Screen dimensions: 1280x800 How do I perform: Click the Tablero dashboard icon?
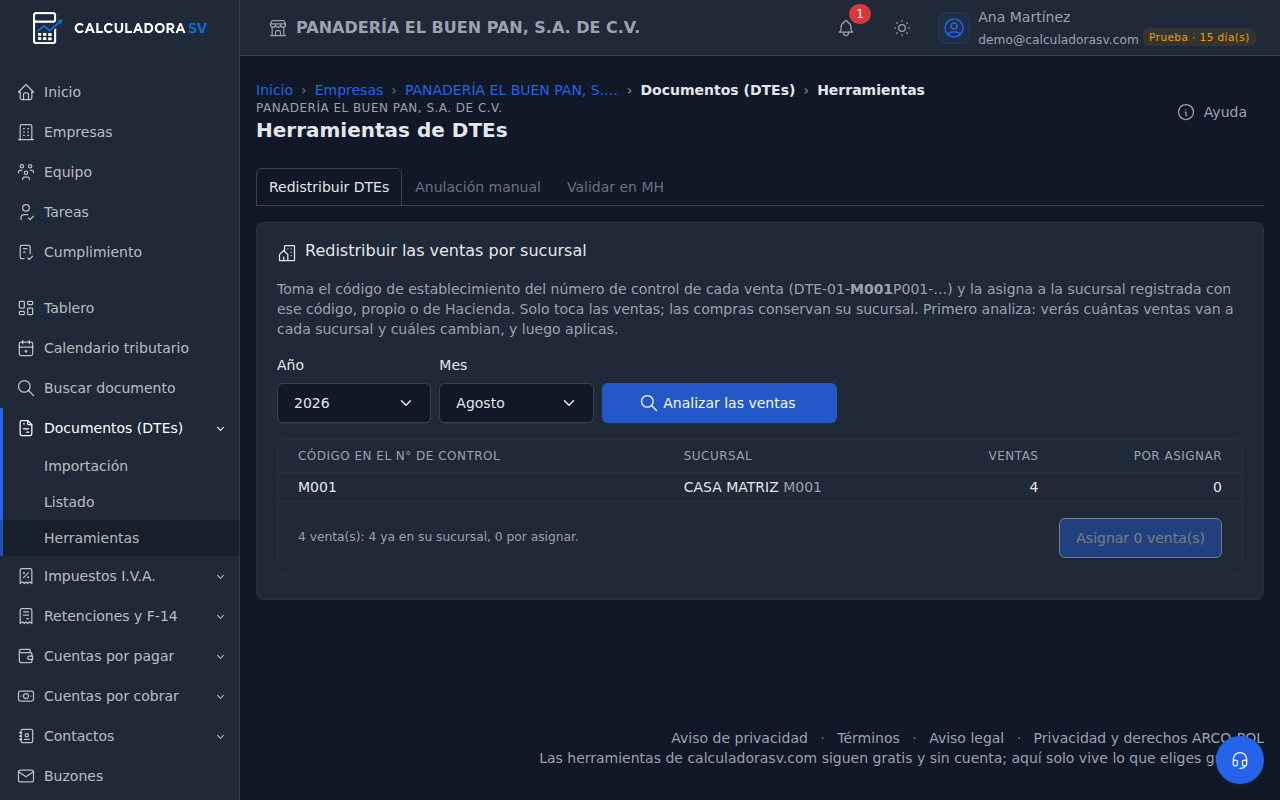coord(27,308)
